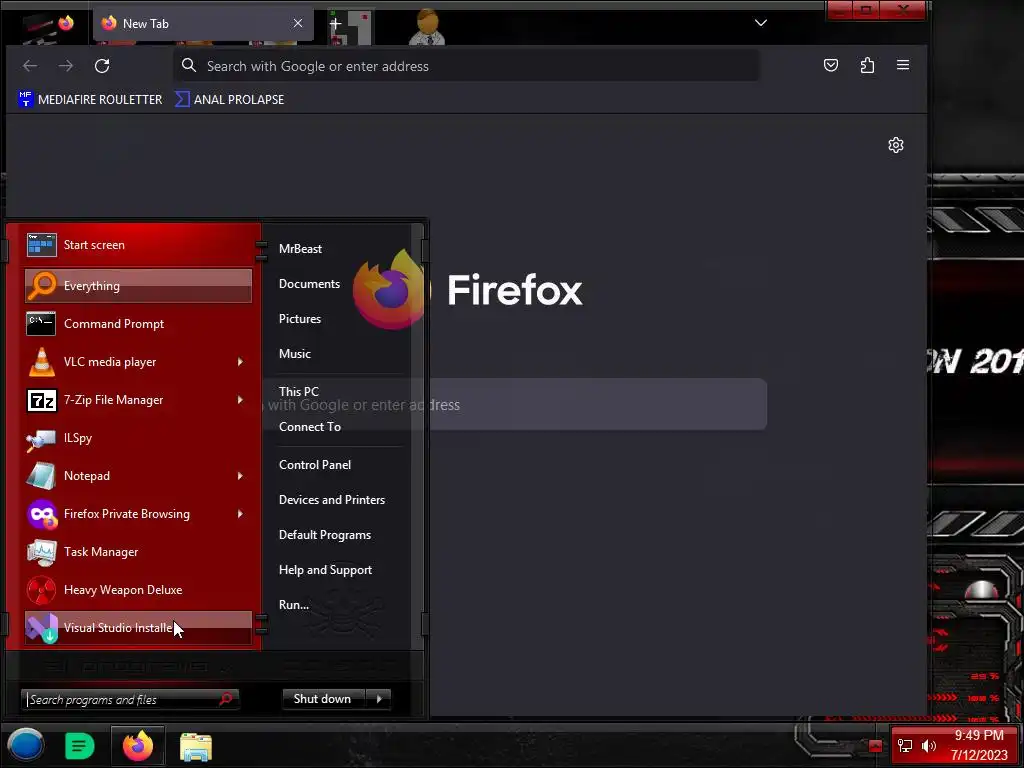
Task: Launch Everything search program
Action: [x=138, y=285]
